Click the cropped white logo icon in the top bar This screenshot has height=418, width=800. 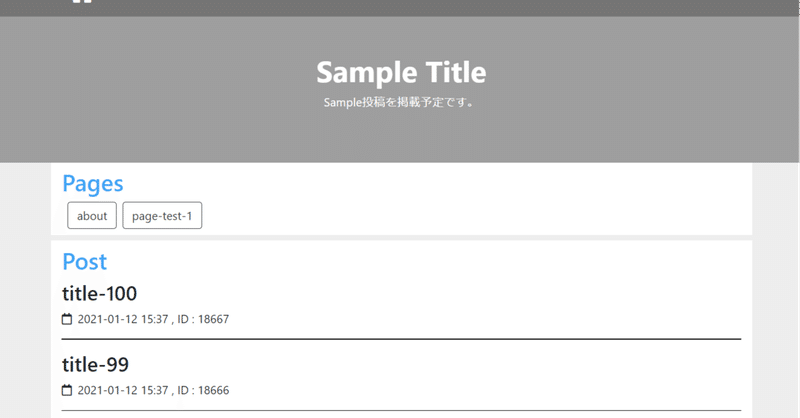[x=82, y=2]
